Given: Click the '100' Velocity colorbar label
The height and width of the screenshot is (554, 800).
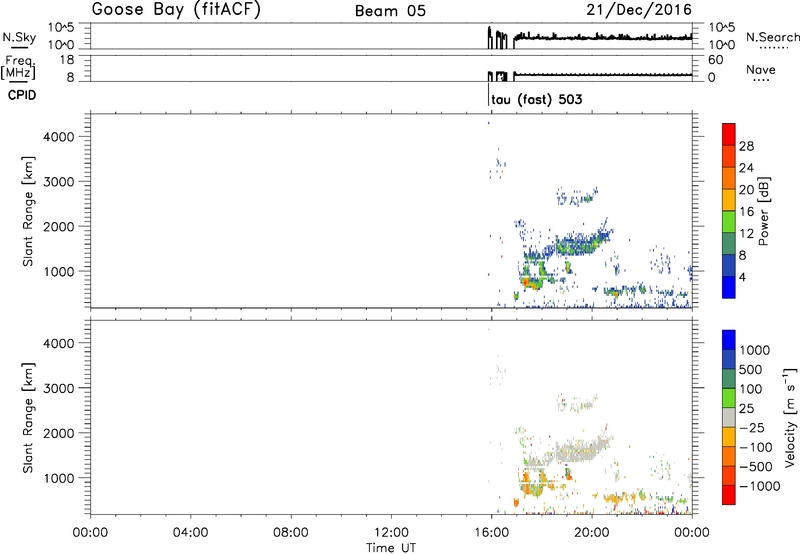Looking at the screenshot, I should click(x=751, y=389).
